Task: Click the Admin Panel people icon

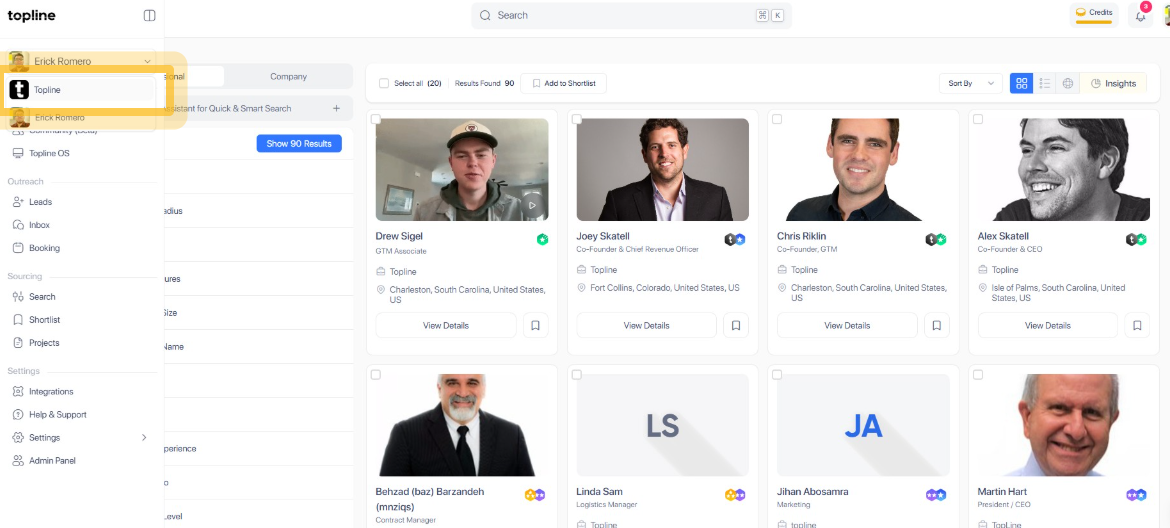Action: coord(19,461)
